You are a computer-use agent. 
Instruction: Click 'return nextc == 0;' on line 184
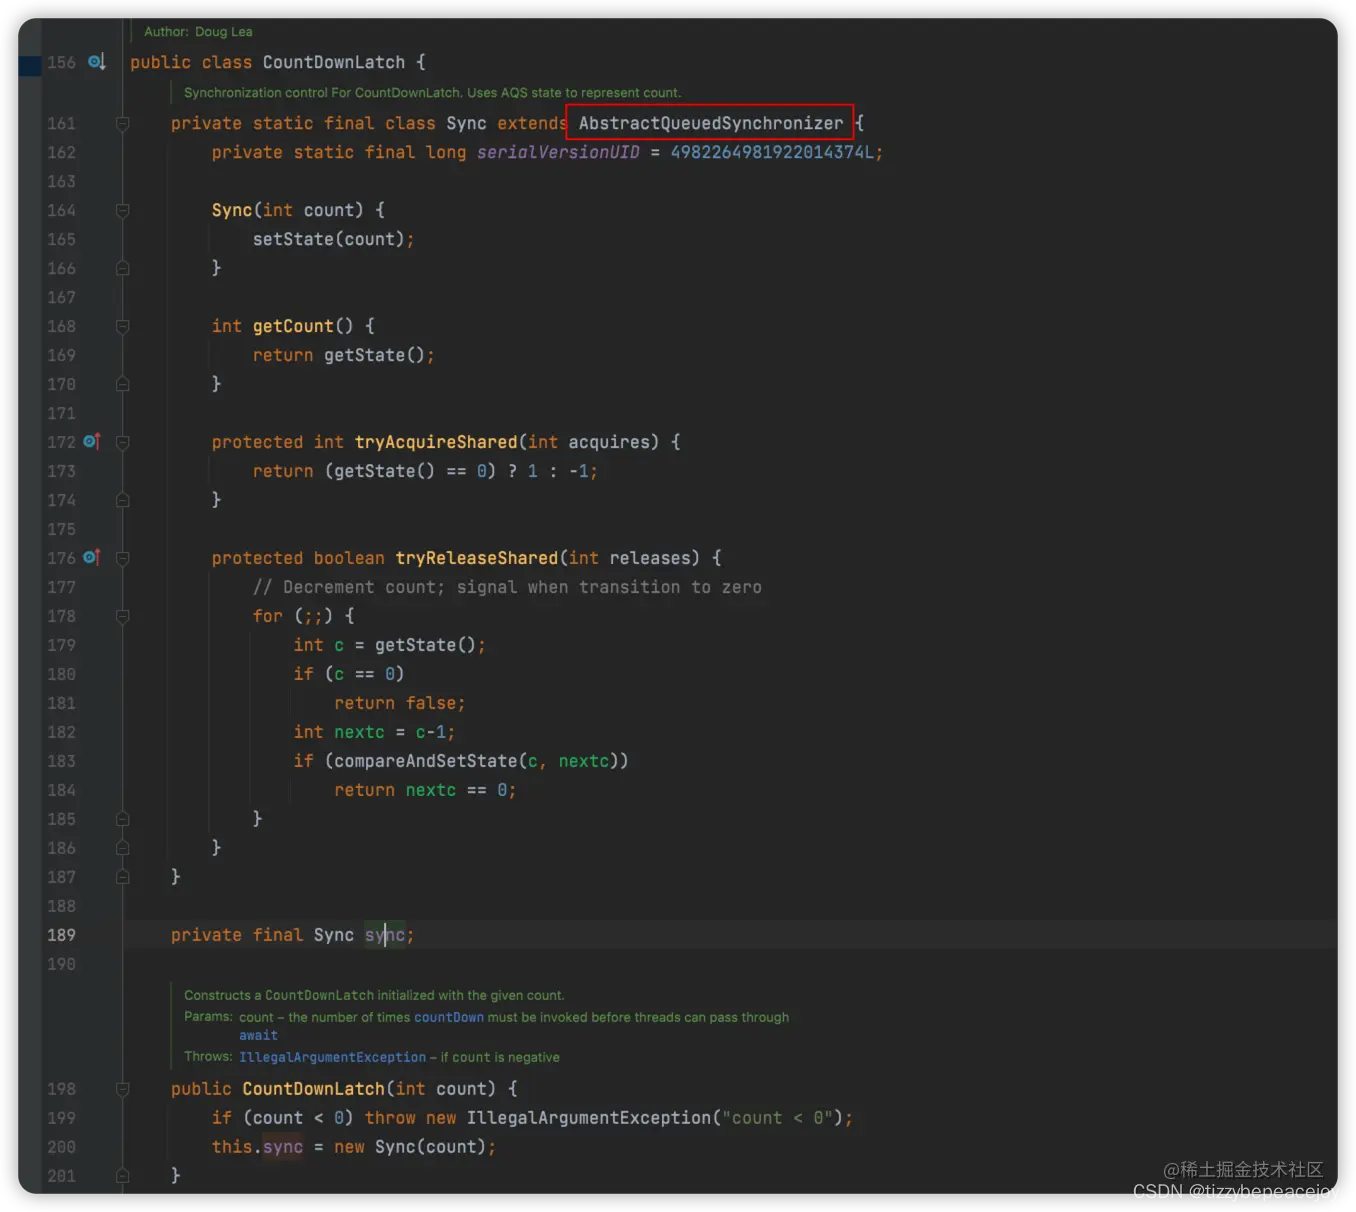point(425,790)
